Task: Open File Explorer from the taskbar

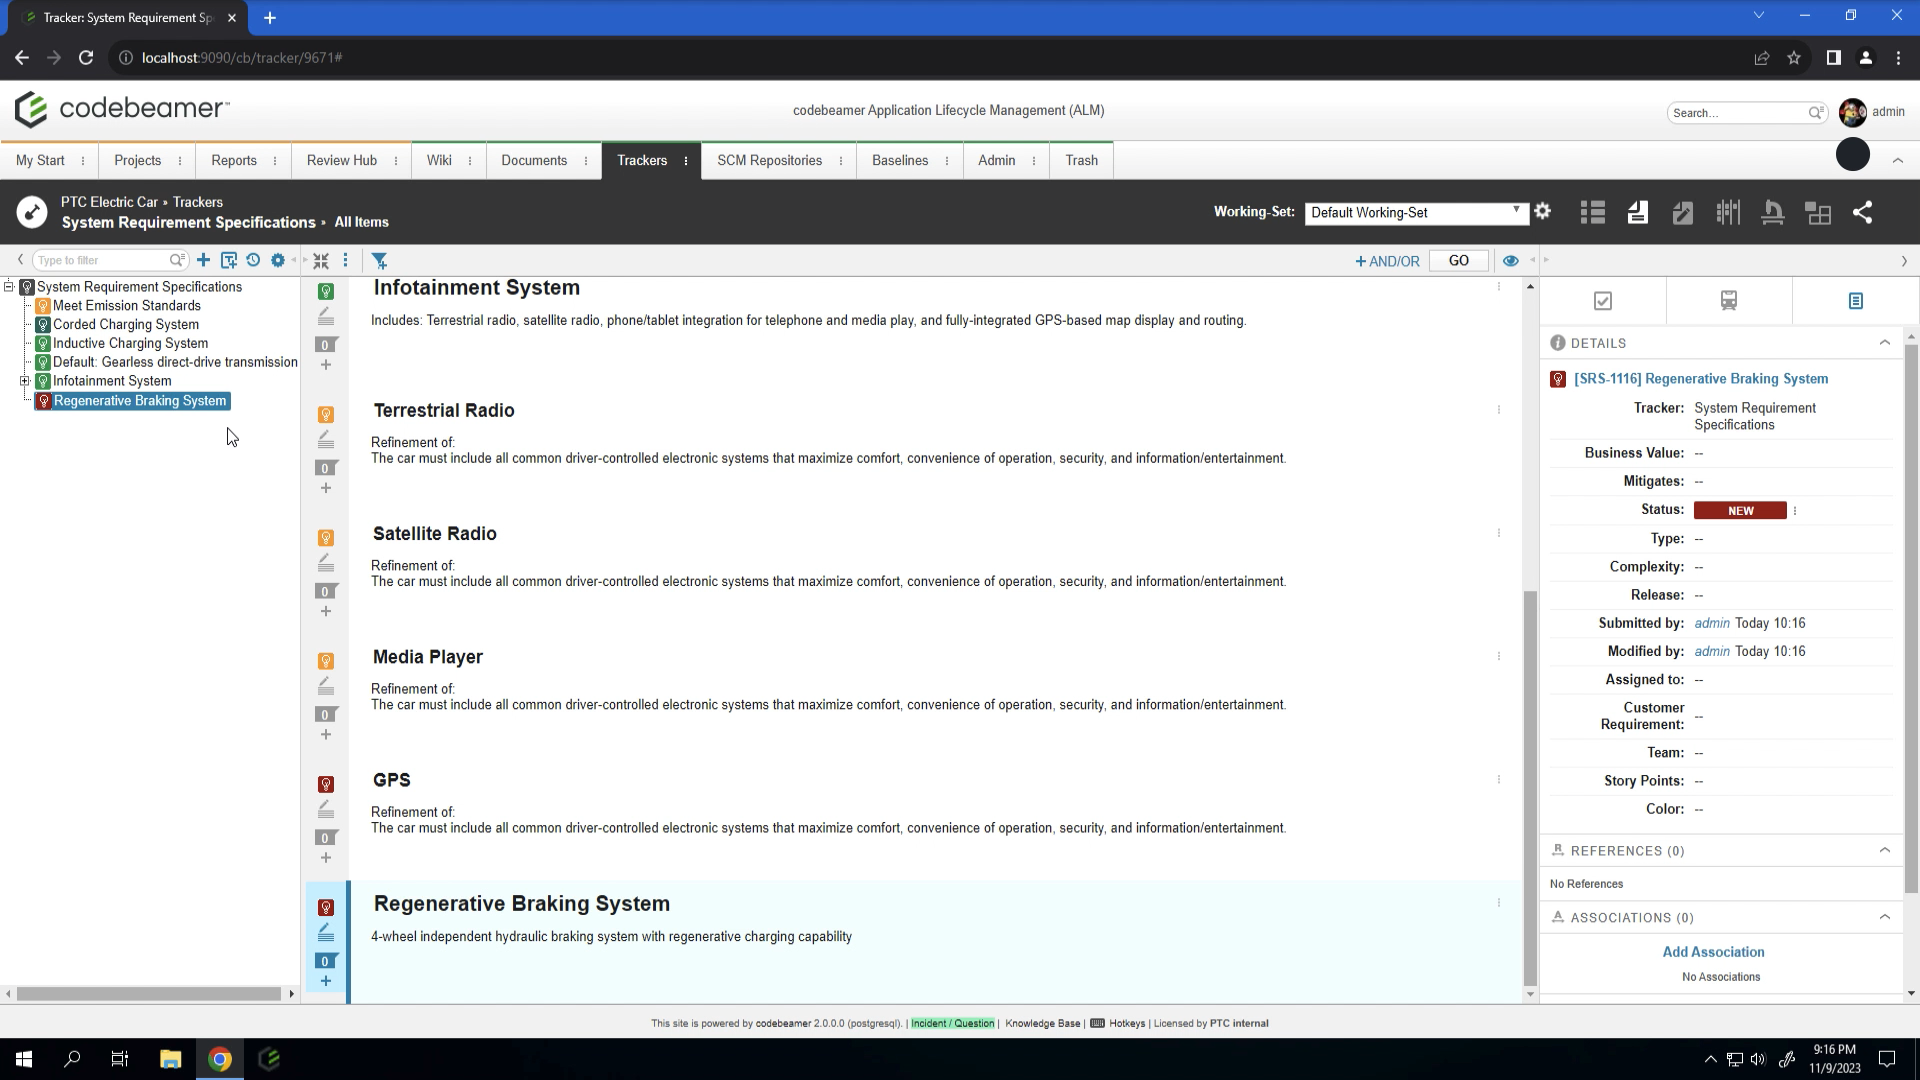Action: [171, 1059]
